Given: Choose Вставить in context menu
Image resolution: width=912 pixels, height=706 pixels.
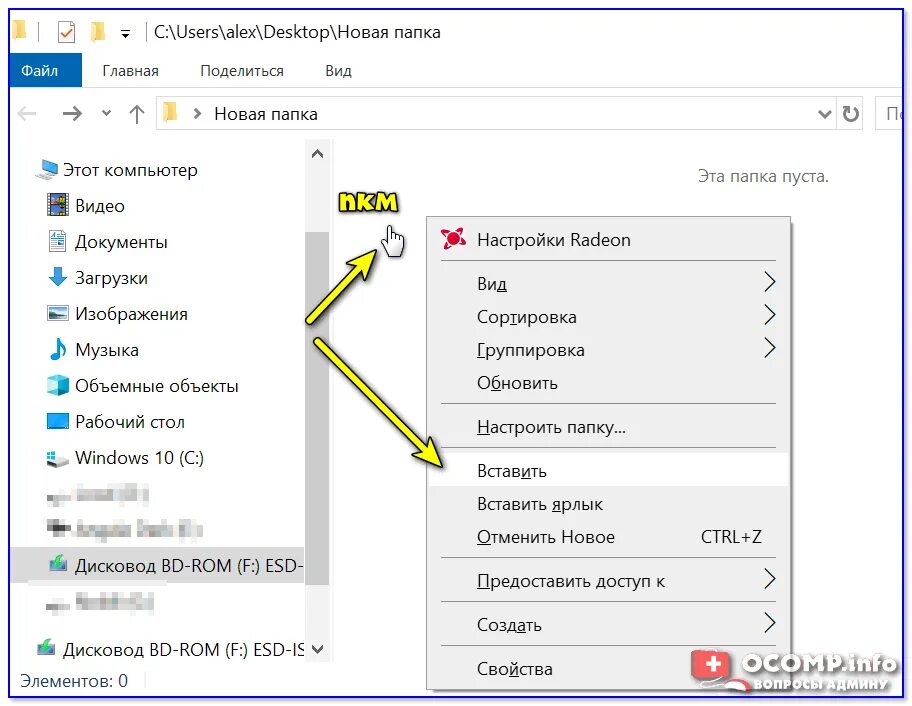Looking at the screenshot, I should tap(608, 470).
